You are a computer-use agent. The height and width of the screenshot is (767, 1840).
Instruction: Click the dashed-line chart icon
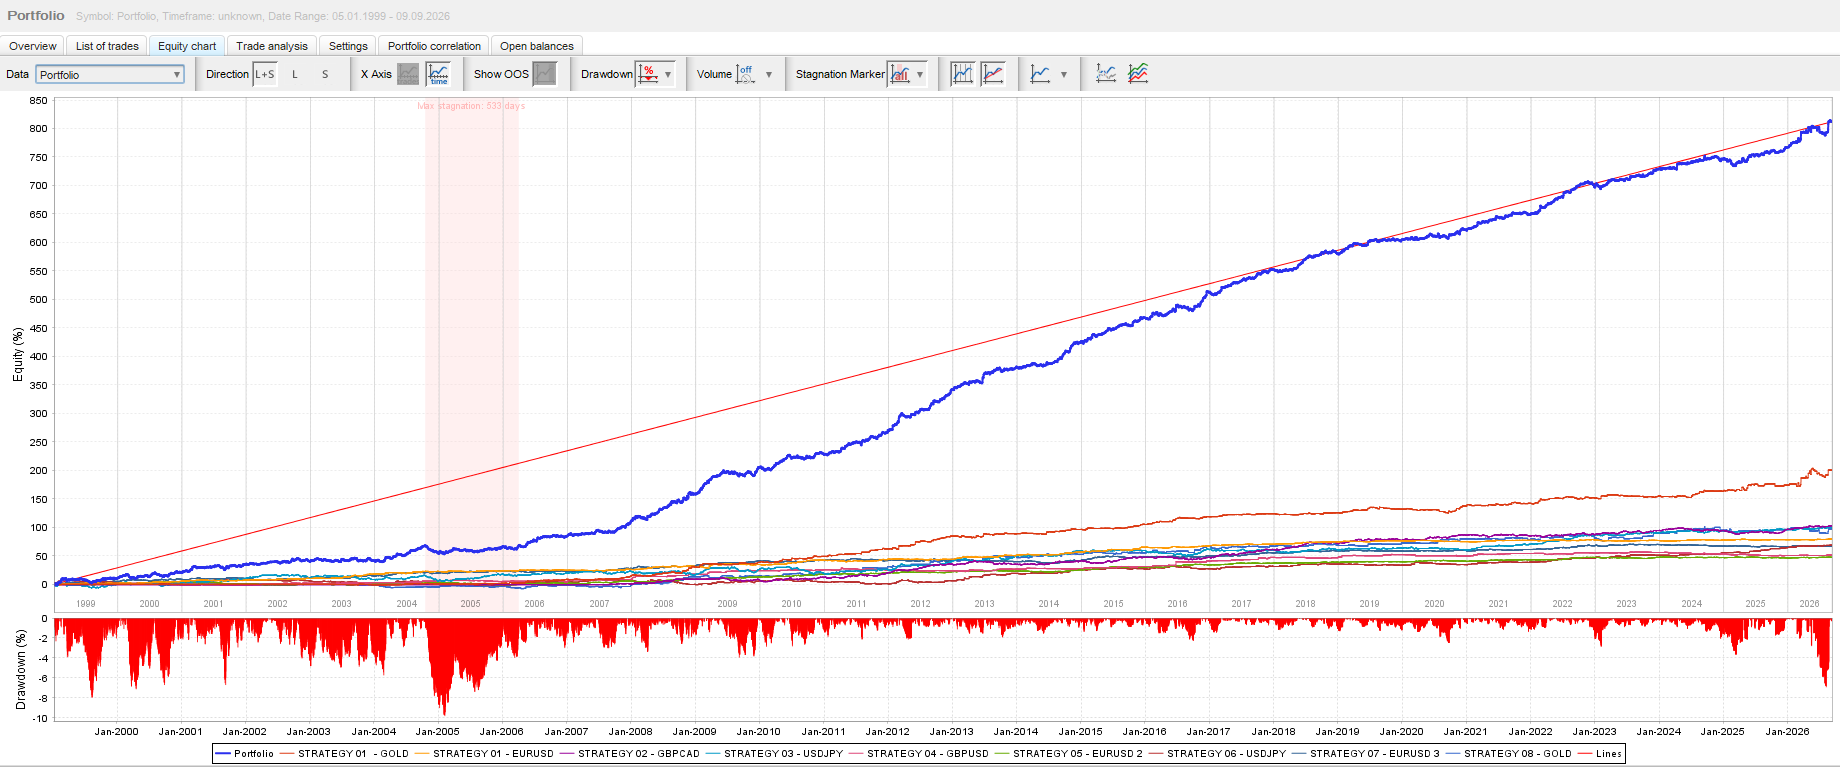[1106, 74]
